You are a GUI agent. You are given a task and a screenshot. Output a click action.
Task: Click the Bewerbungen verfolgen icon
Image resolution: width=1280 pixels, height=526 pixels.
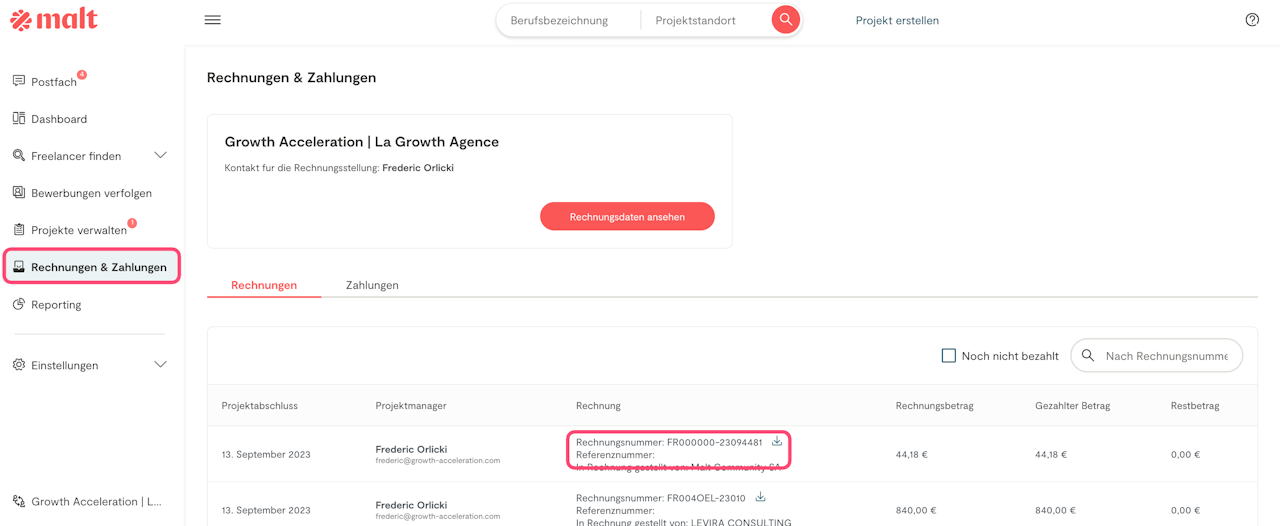[x=19, y=192]
